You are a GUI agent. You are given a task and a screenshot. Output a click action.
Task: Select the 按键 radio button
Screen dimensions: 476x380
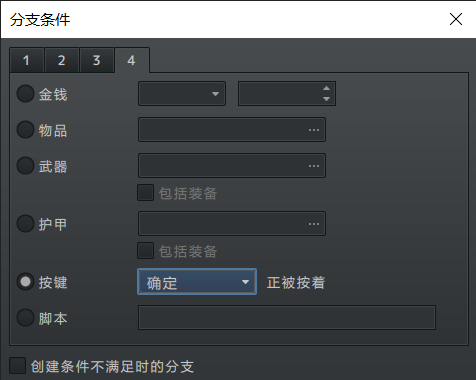pyautogui.click(x=26, y=282)
